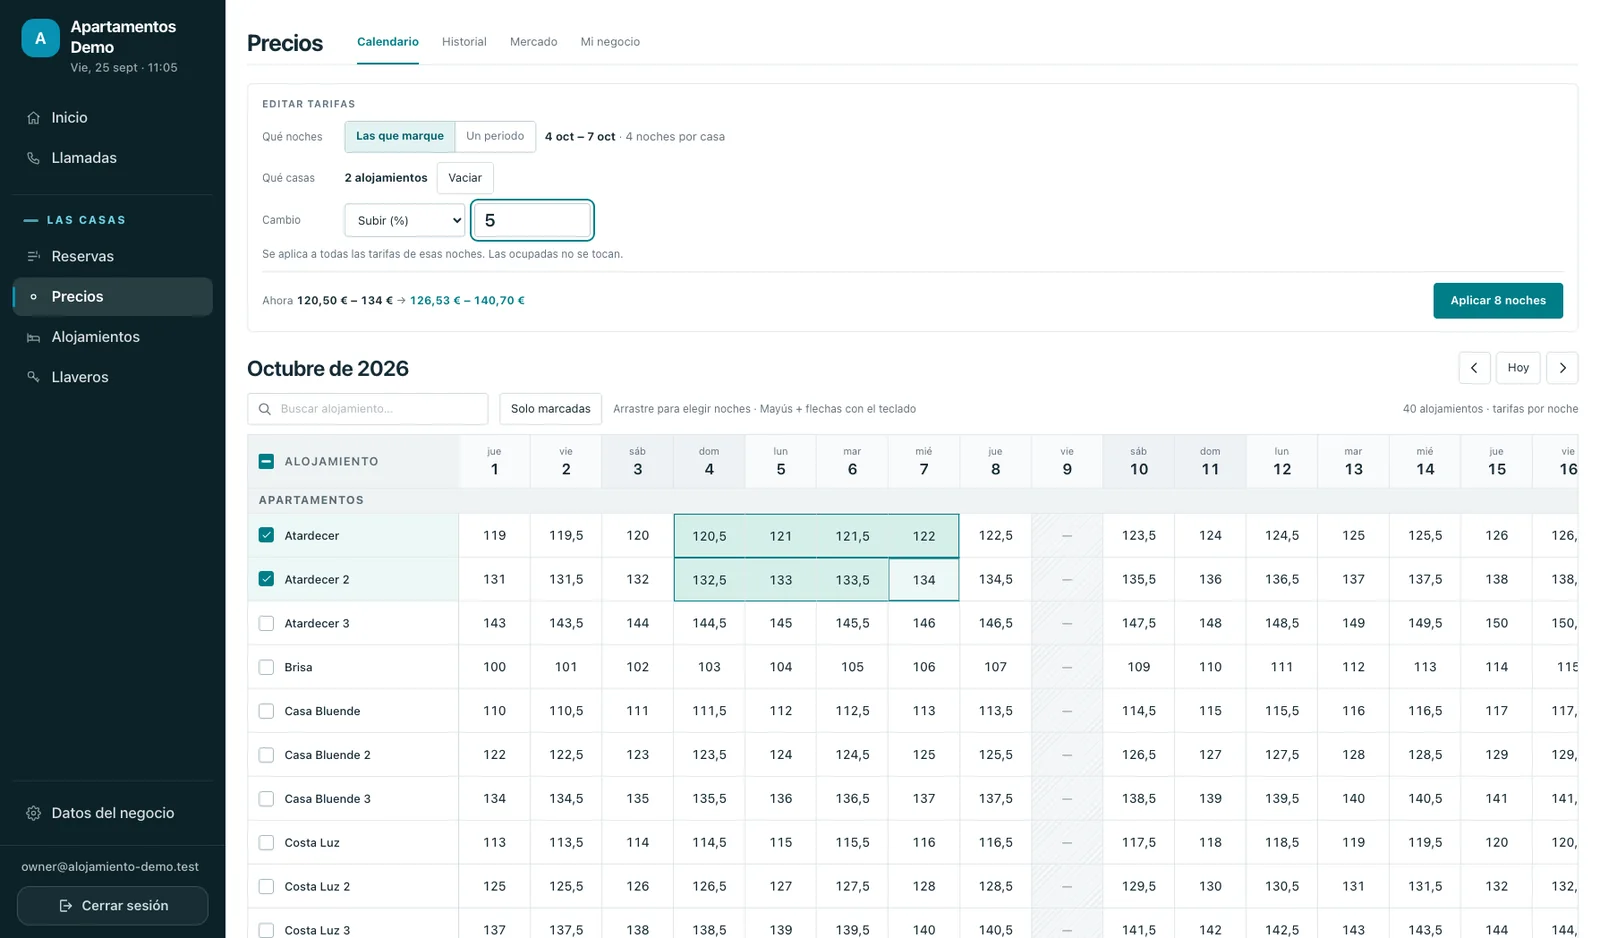
Task: Click the phone icon beside Llamadas
Action: click(33, 158)
